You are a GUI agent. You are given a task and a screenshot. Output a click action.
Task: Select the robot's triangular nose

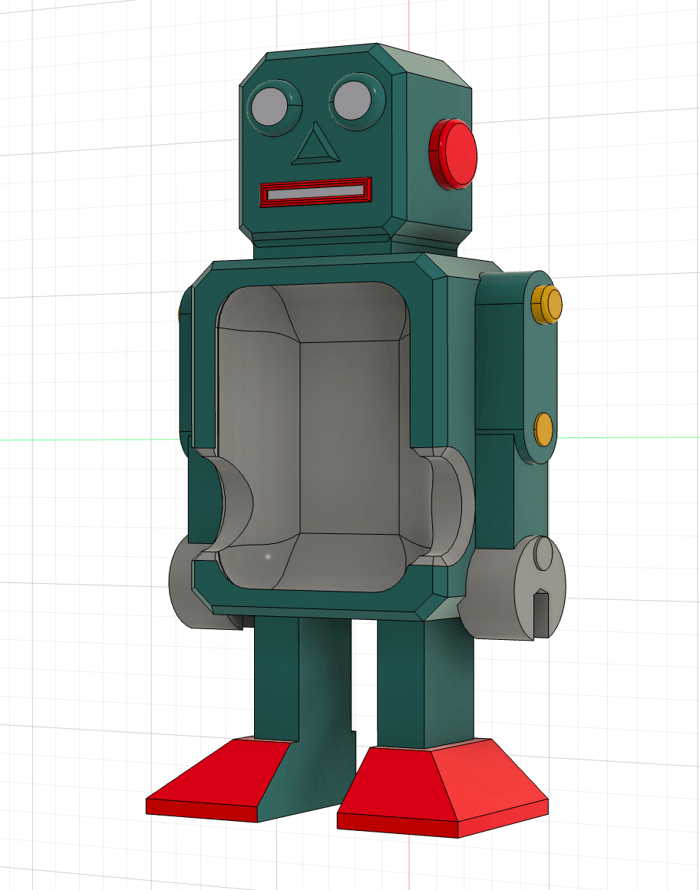coord(314,144)
